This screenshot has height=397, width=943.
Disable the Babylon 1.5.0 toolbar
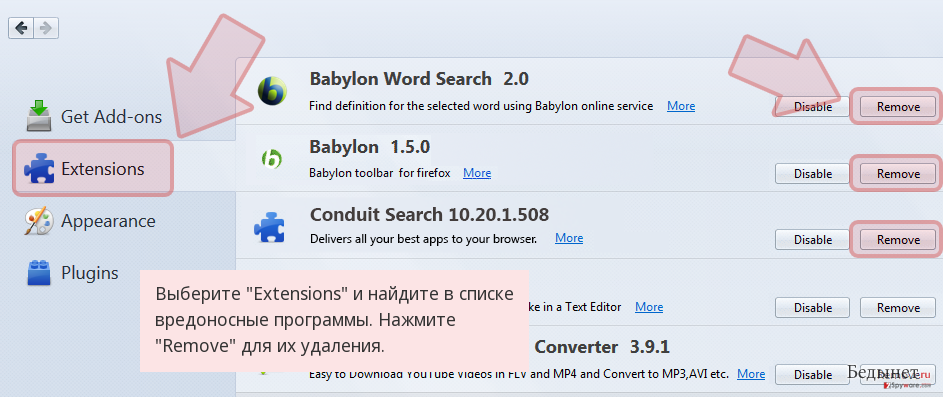(812, 173)
